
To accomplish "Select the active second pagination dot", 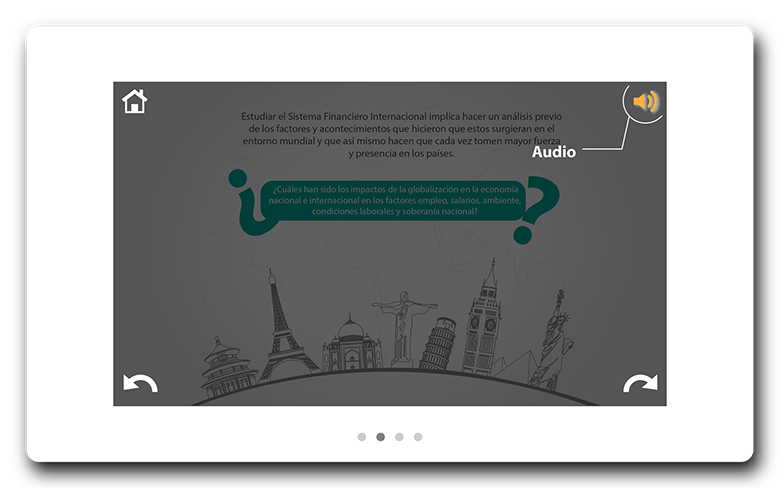I will [380, 437].
